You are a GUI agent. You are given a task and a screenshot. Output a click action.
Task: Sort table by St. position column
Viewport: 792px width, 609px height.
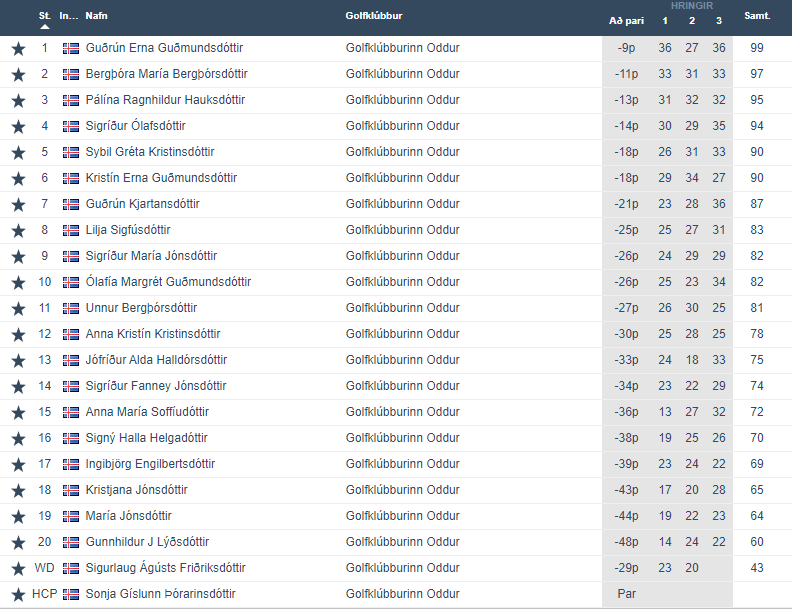coord(44,16)
